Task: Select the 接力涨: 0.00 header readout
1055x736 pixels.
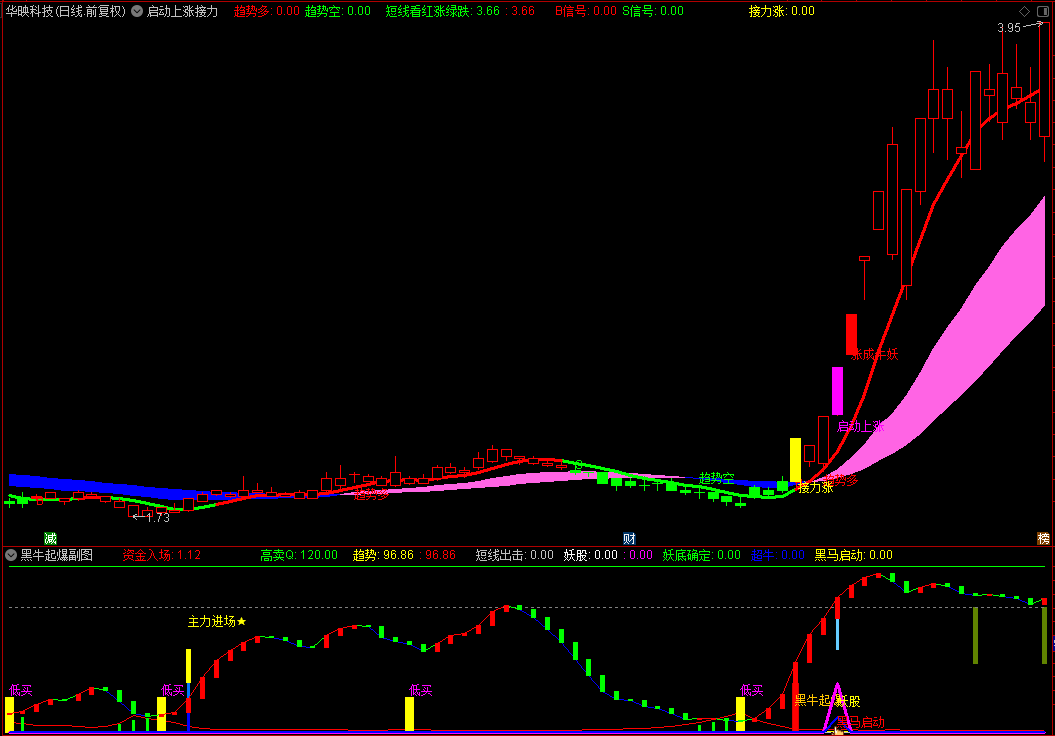Action: (x=782, y=11)
